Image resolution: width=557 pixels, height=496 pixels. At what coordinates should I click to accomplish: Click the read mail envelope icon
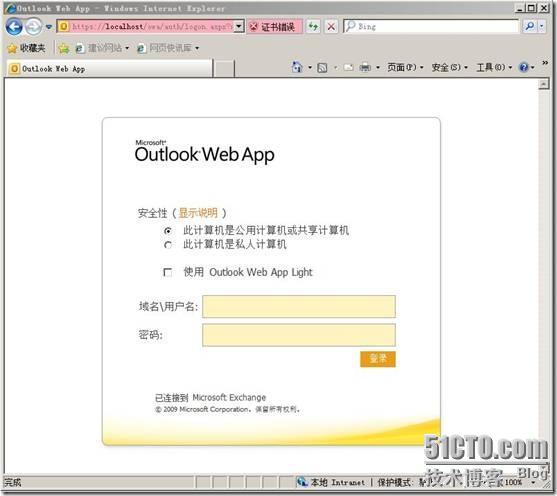pos(348,67)
